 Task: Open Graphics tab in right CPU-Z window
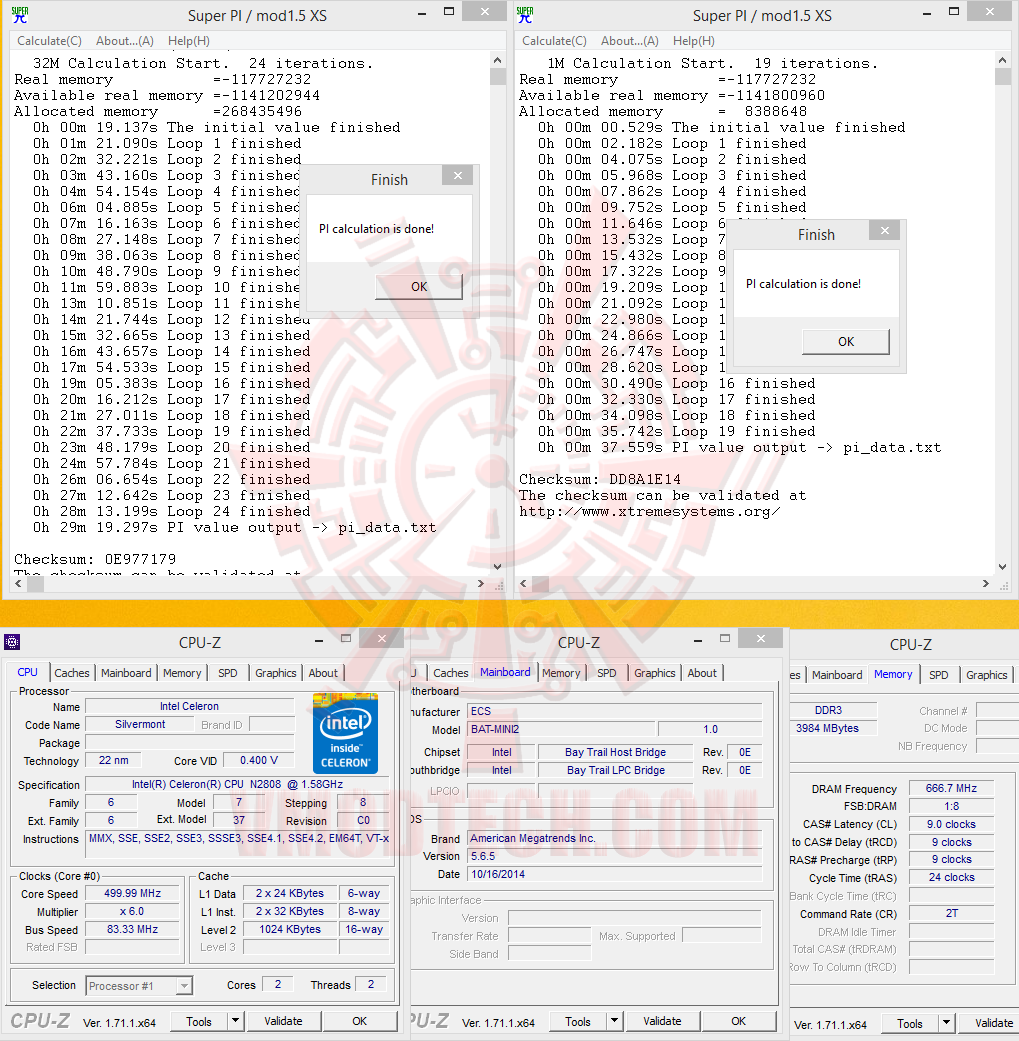(x=986, y=675)
